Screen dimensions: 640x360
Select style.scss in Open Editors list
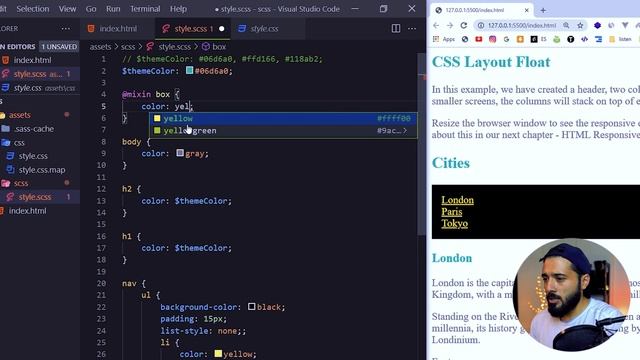(40, 74)
